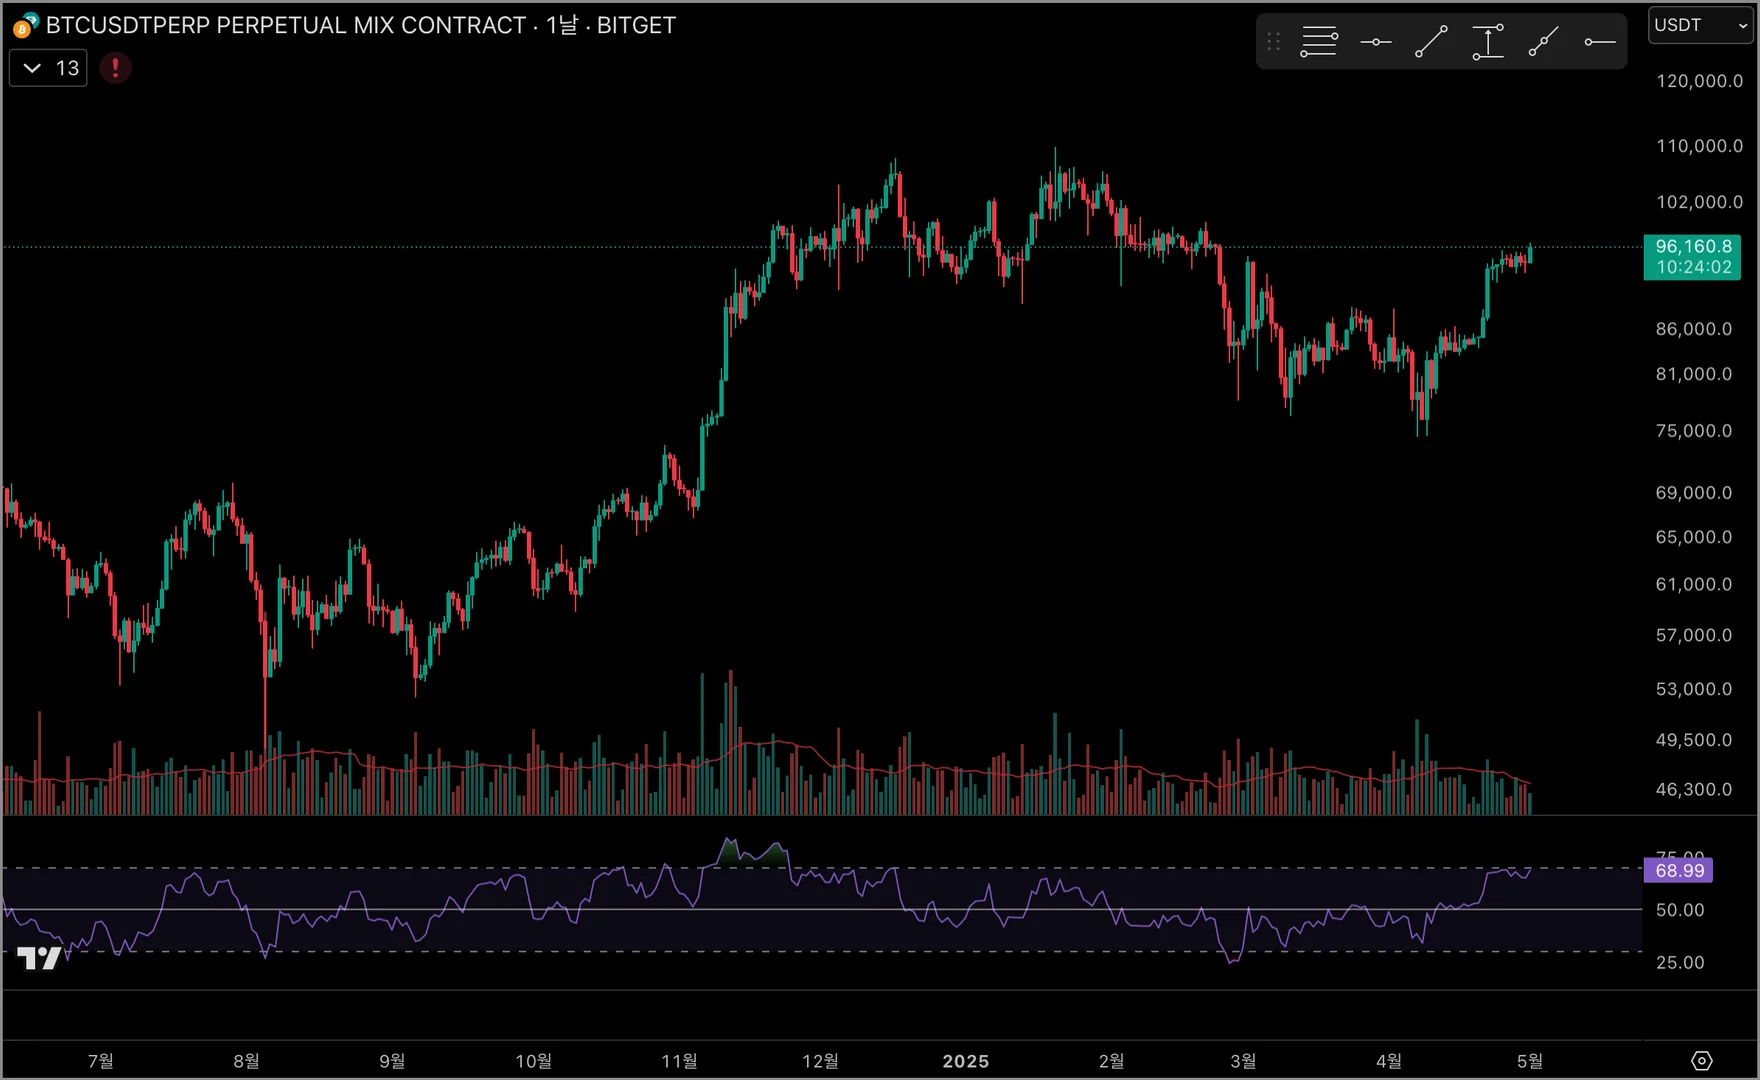Click the 65,000.0 price scale label

click(x=1694, y=537)
